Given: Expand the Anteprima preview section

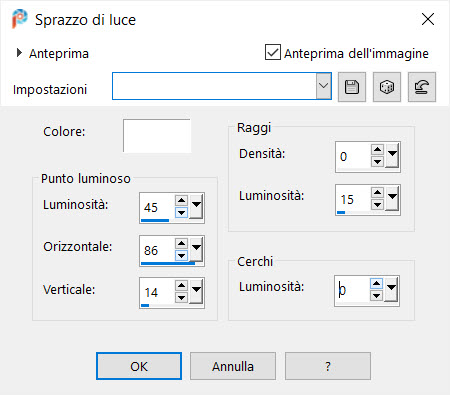Looking at the screenshot, I should tap(19, 53).
